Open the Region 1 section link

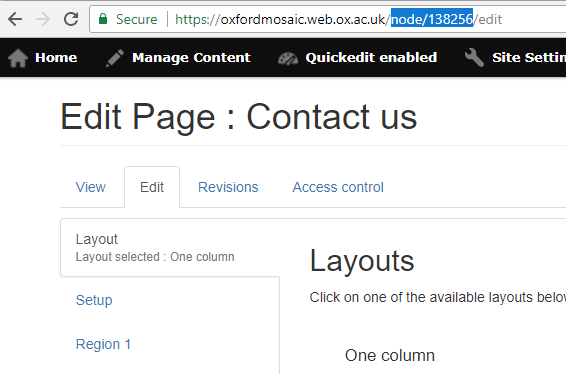pos(103,344)
